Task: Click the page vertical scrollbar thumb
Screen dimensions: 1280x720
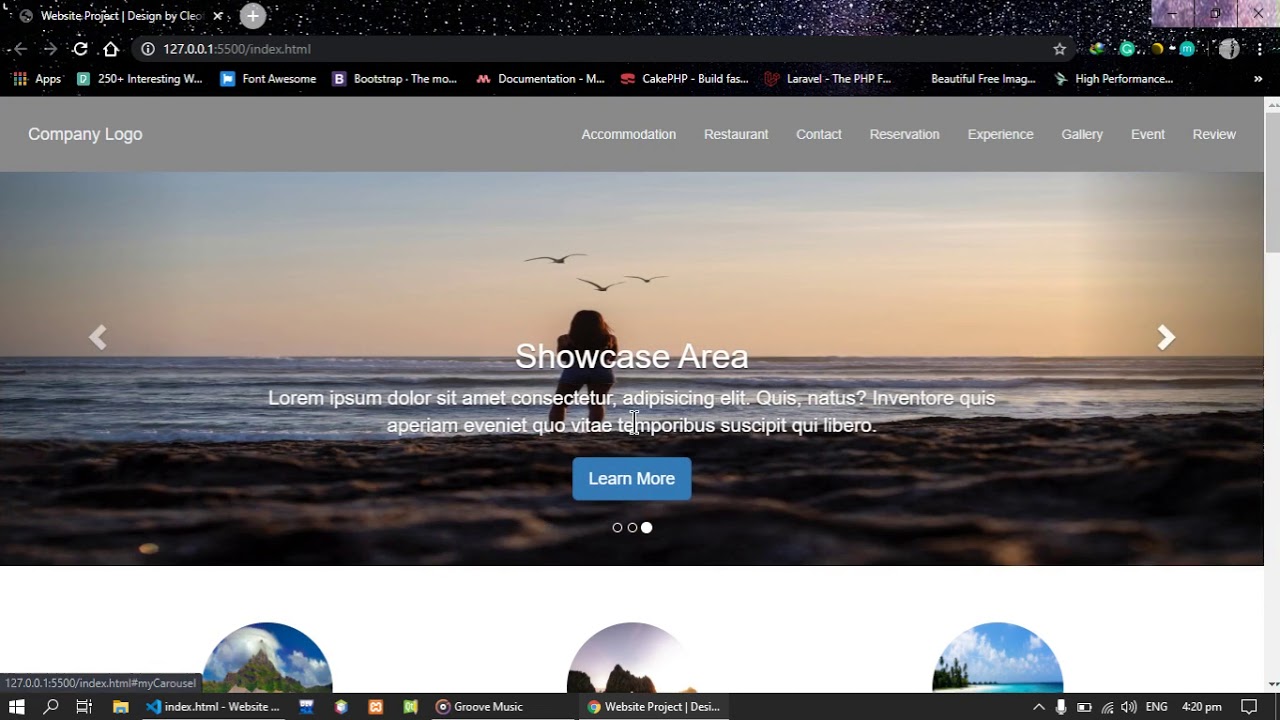Action: [1272, 182]
